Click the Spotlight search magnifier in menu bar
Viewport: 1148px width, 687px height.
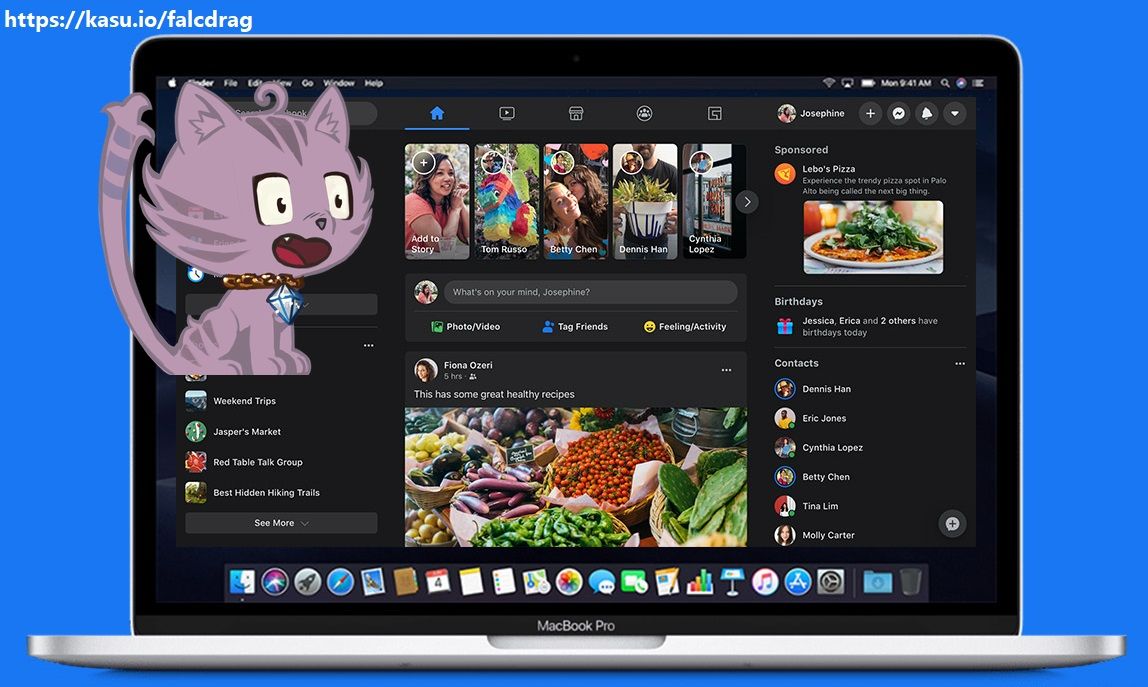[x=945, y=83]
